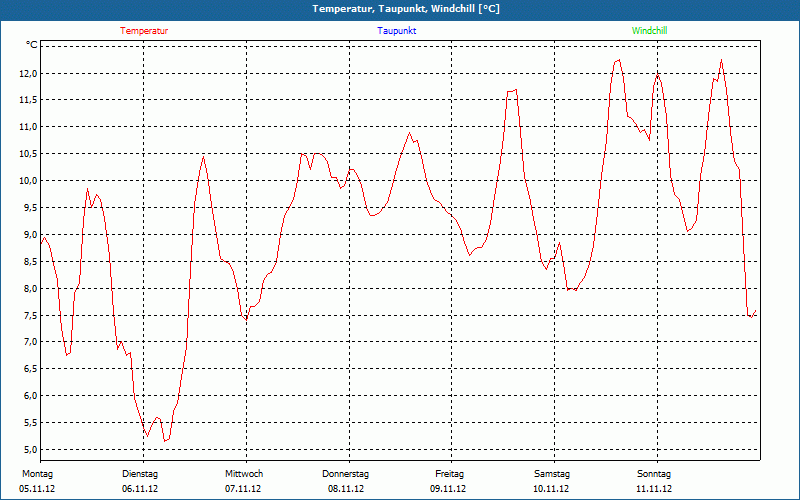
Task: Click the Sonntag day label
Action: point(654,474)
